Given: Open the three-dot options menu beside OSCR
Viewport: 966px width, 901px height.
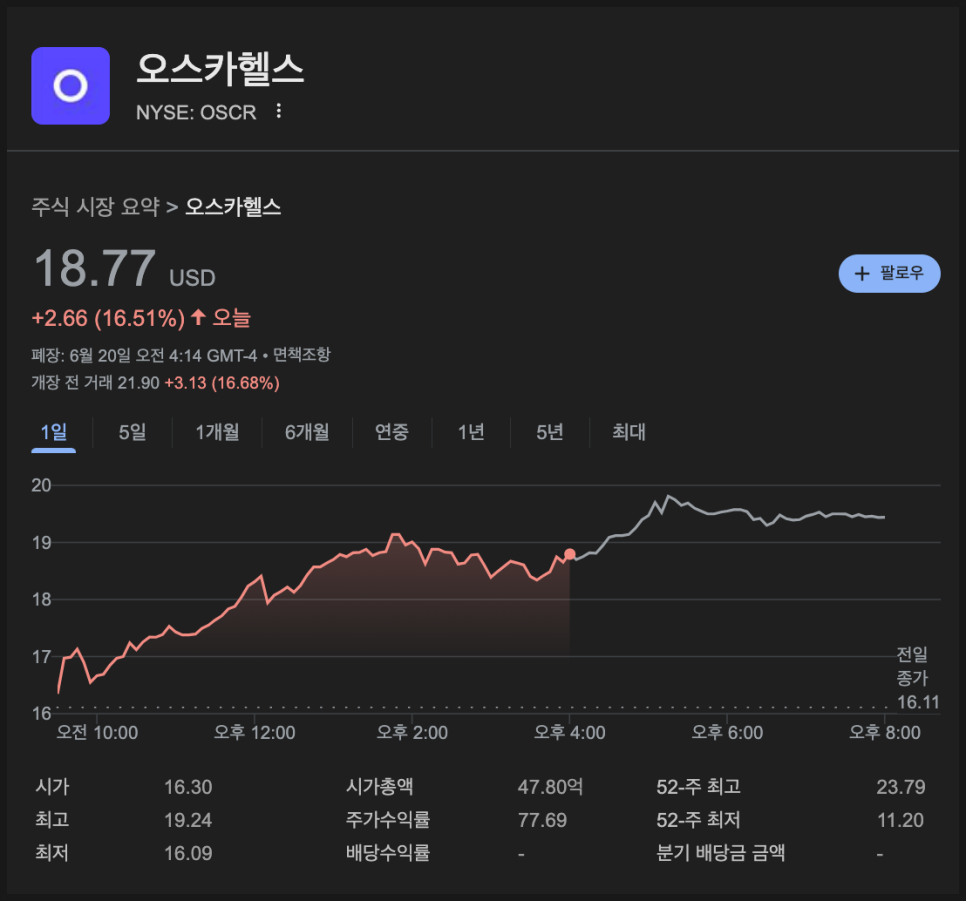Looking at the screenshot, I should tap(278, 111).
